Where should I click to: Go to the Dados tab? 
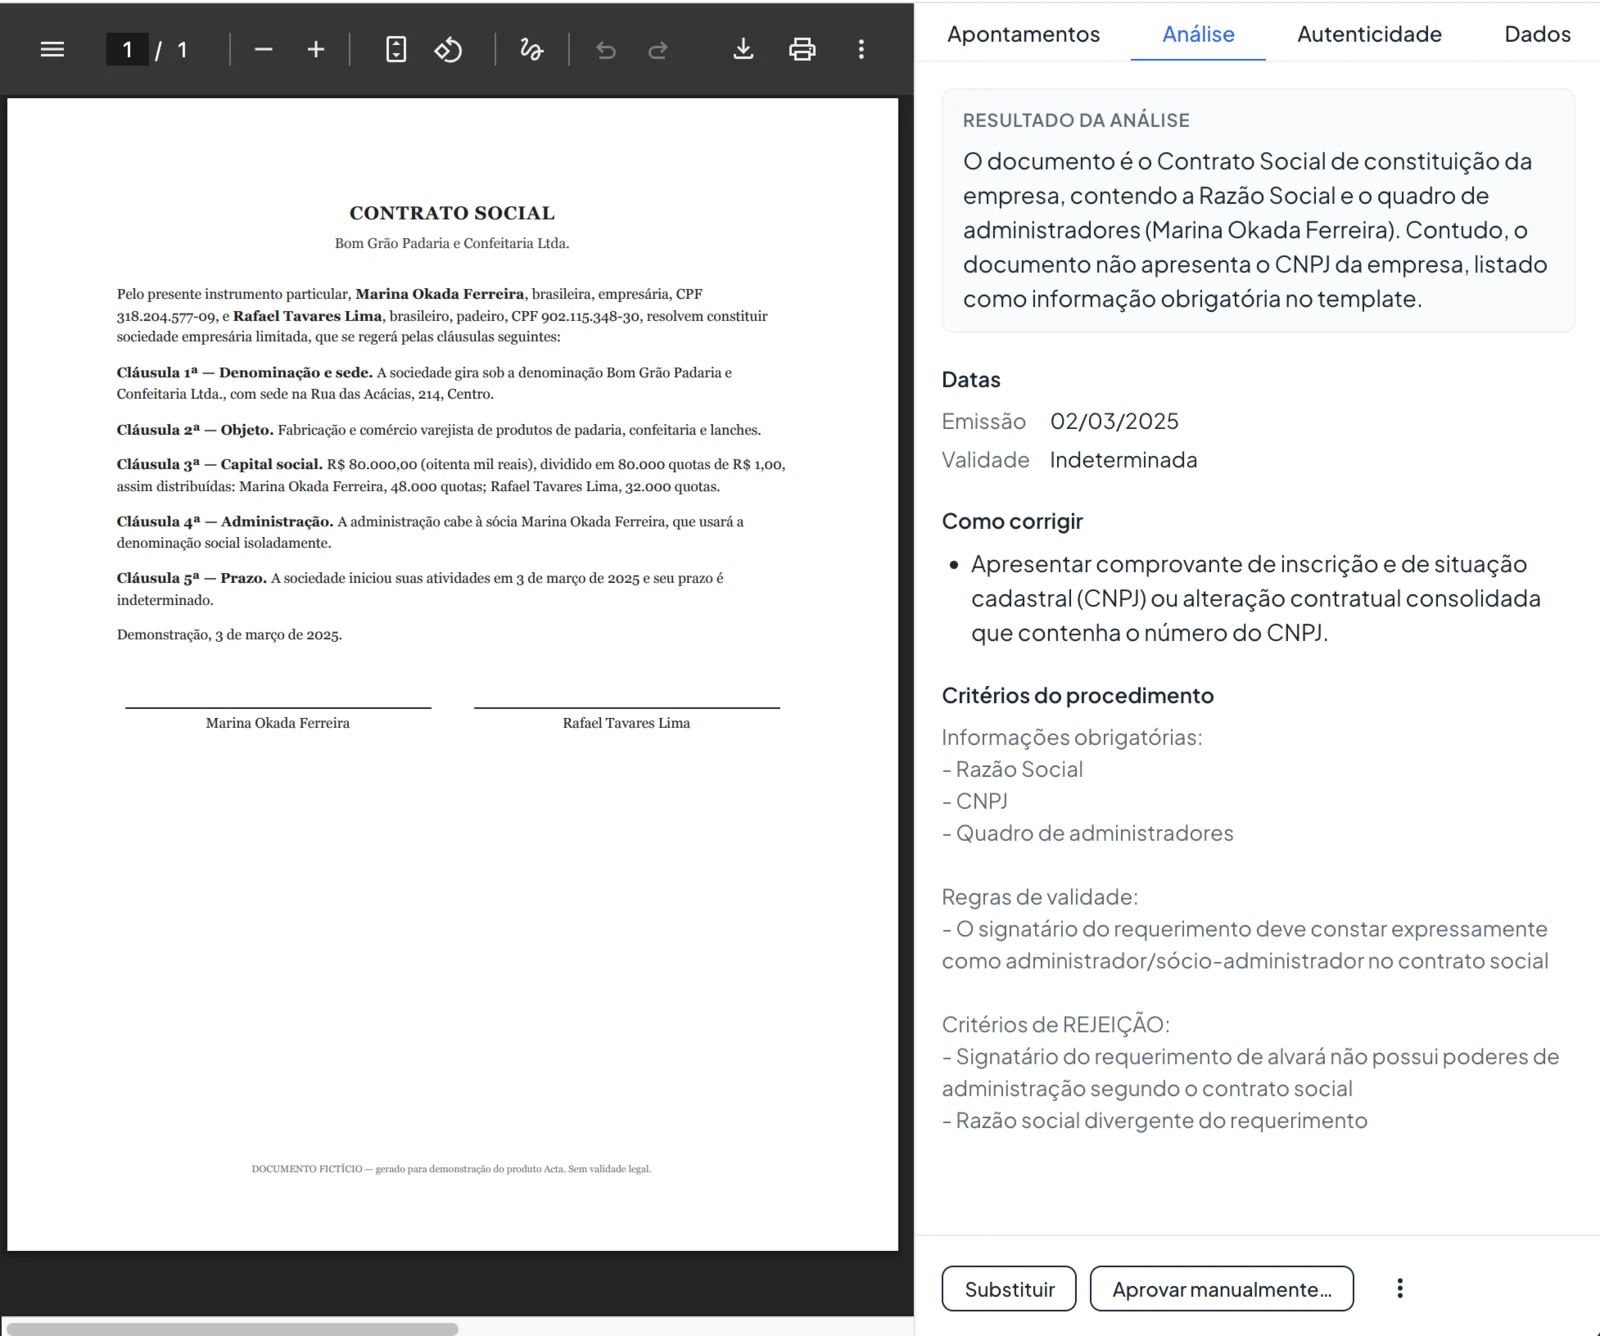pos(1537,34)
